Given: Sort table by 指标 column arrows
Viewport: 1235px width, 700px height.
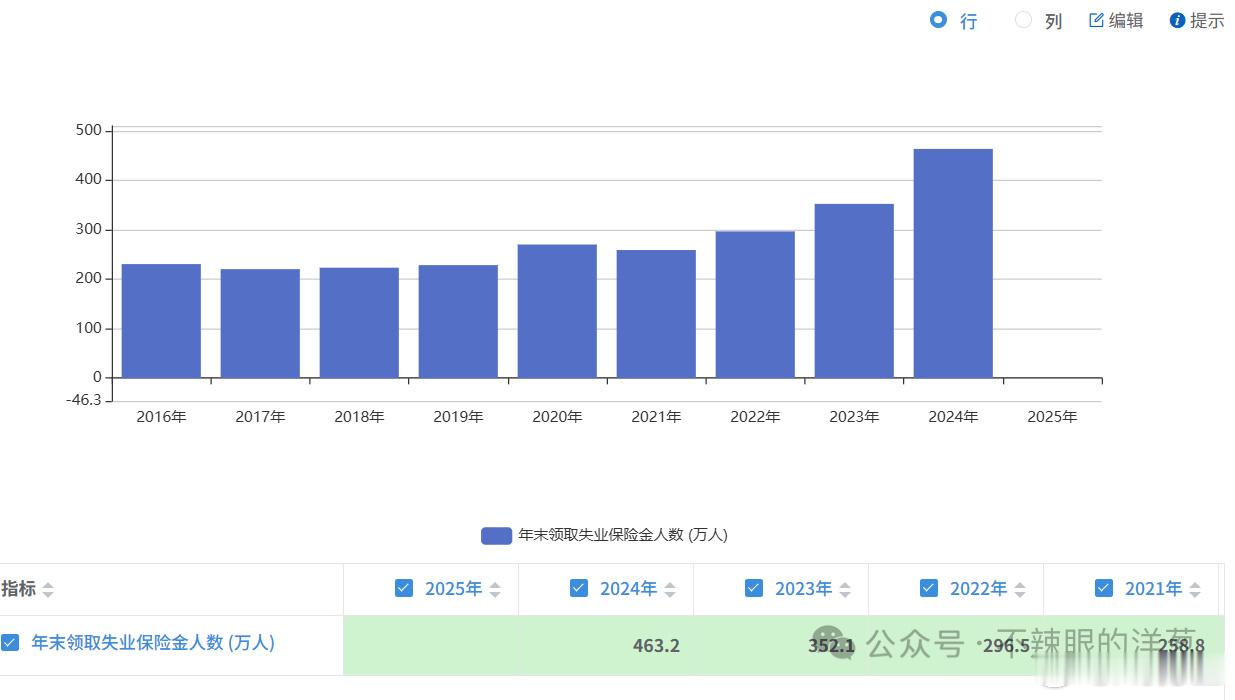Looking at the screenshot, I should pos(48,590).
